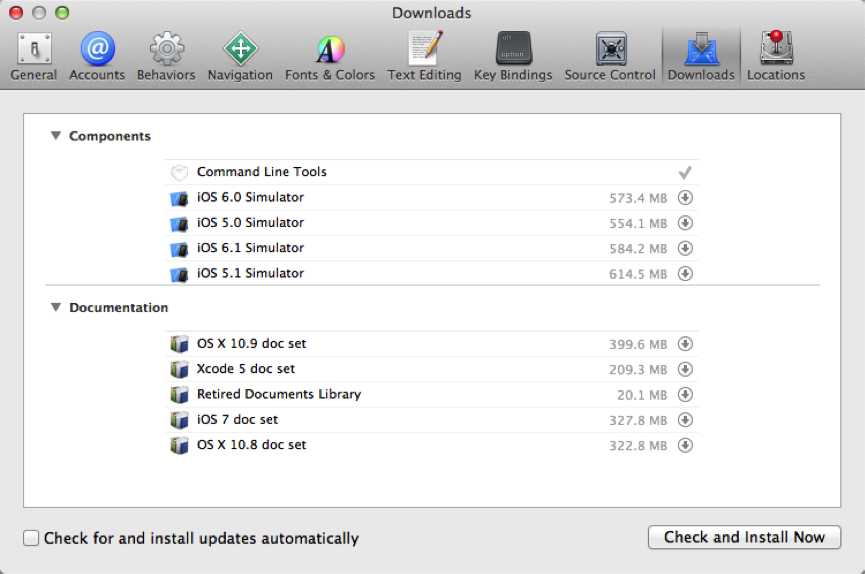The image size is (865, 574).
Task: Download the iOS 5.1 Simulator
Action: (685, 274)
